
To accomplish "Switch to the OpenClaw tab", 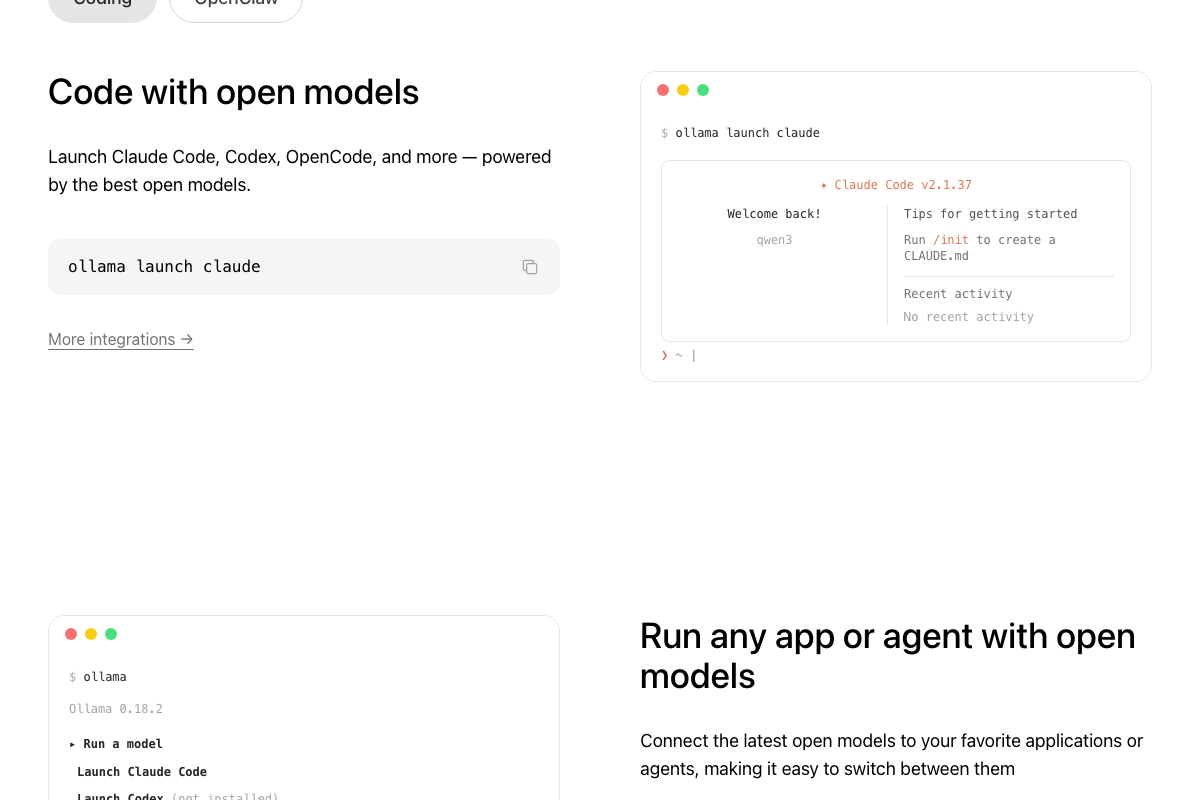I will (236, 6).
